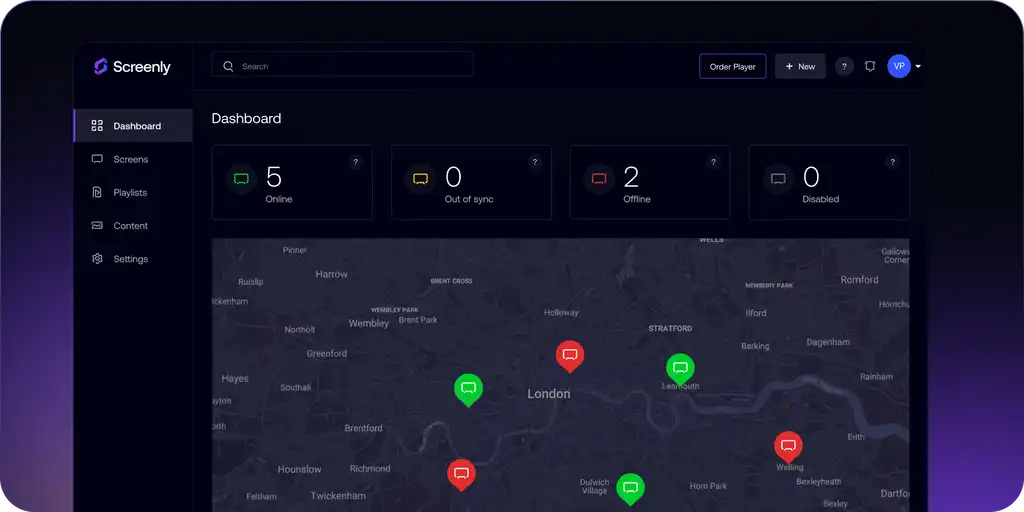This screenshot has width=1024, height=512.
Task: Click the yellow Out of sync icon
Action: [x=421, y=179]
